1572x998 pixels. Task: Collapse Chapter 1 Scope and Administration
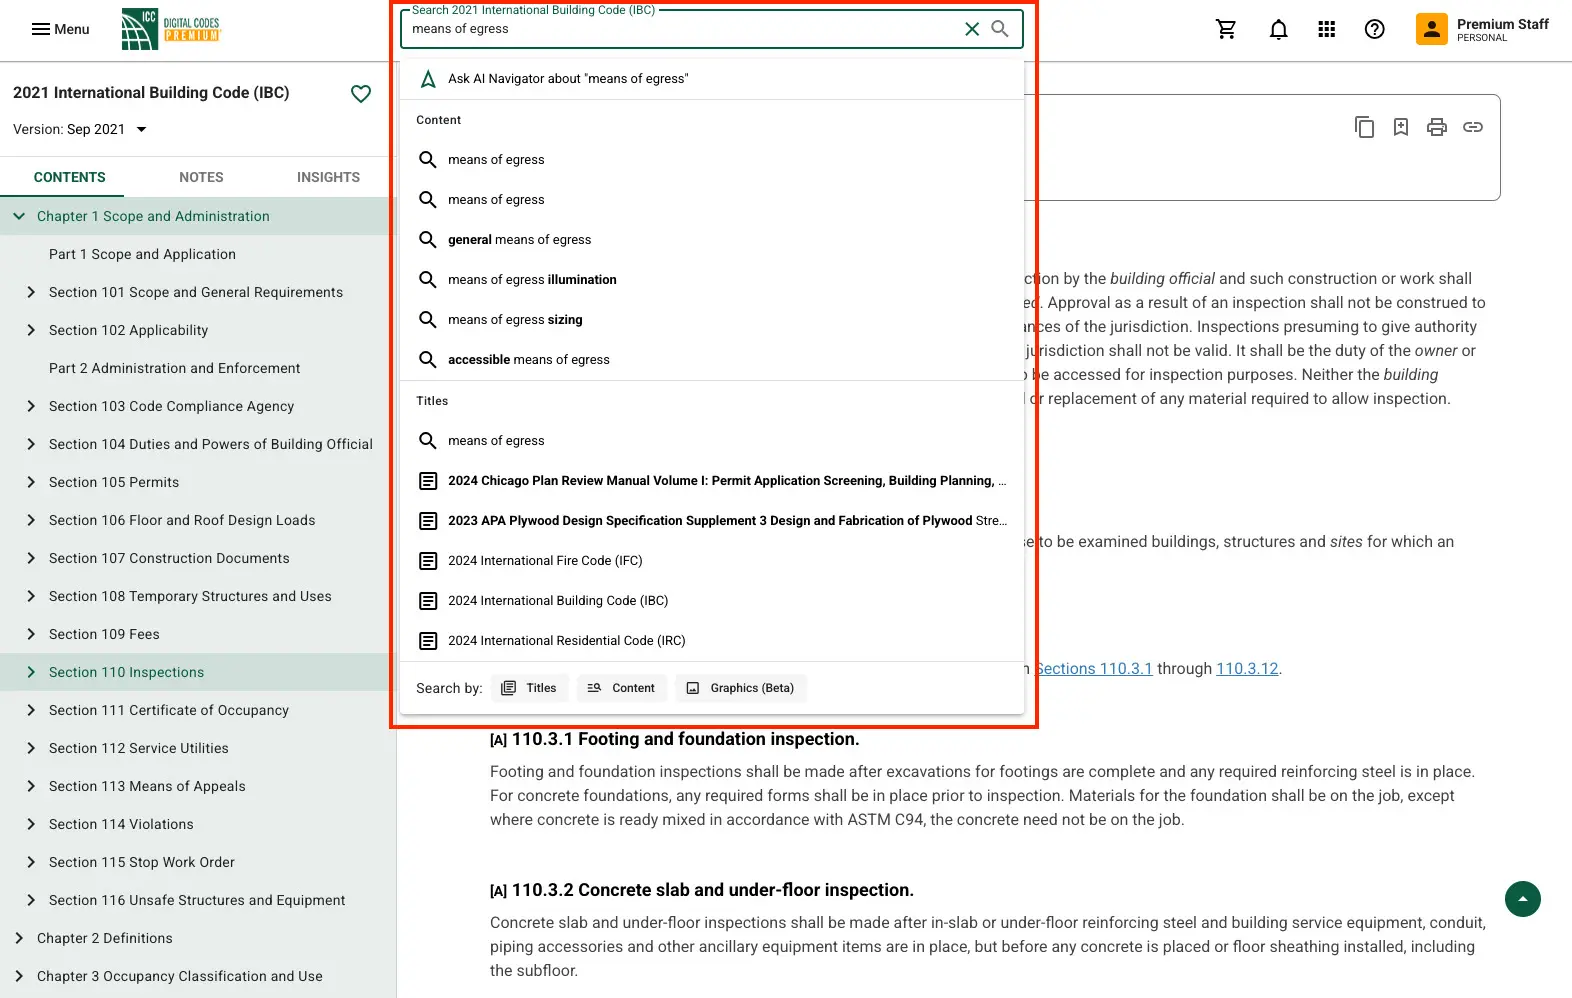(x=19, y=216)
